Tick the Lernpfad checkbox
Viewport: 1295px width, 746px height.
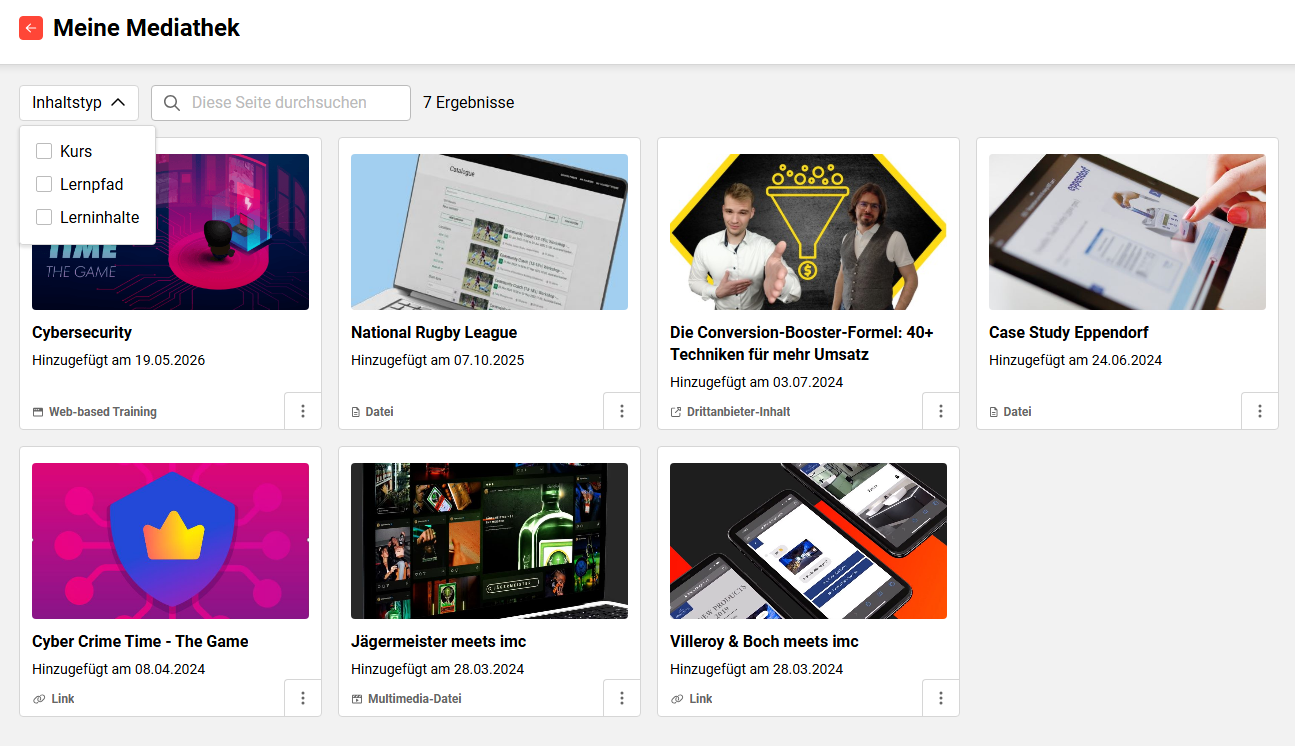coord(44,184)
